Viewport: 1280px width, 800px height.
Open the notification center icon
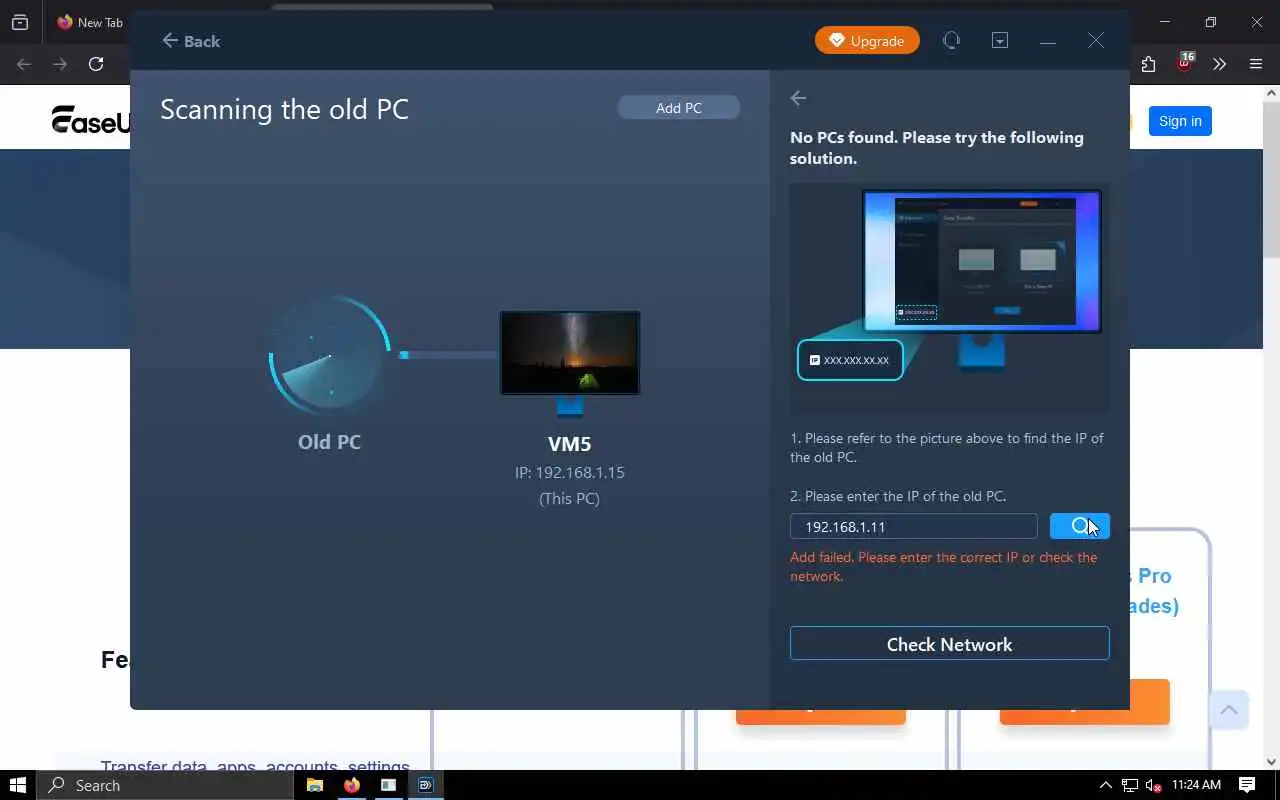pyautogui.click(x=1247, y=785)
